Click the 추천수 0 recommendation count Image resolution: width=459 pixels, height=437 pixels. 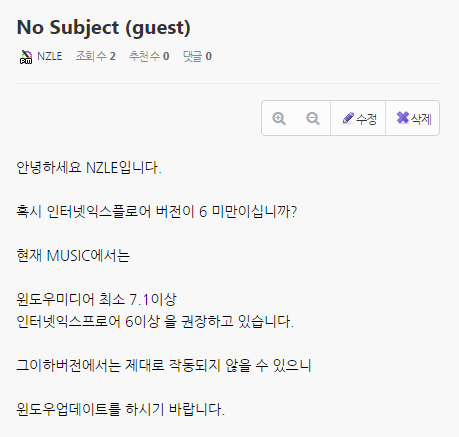pyautogui.click(x=149, y=56)
